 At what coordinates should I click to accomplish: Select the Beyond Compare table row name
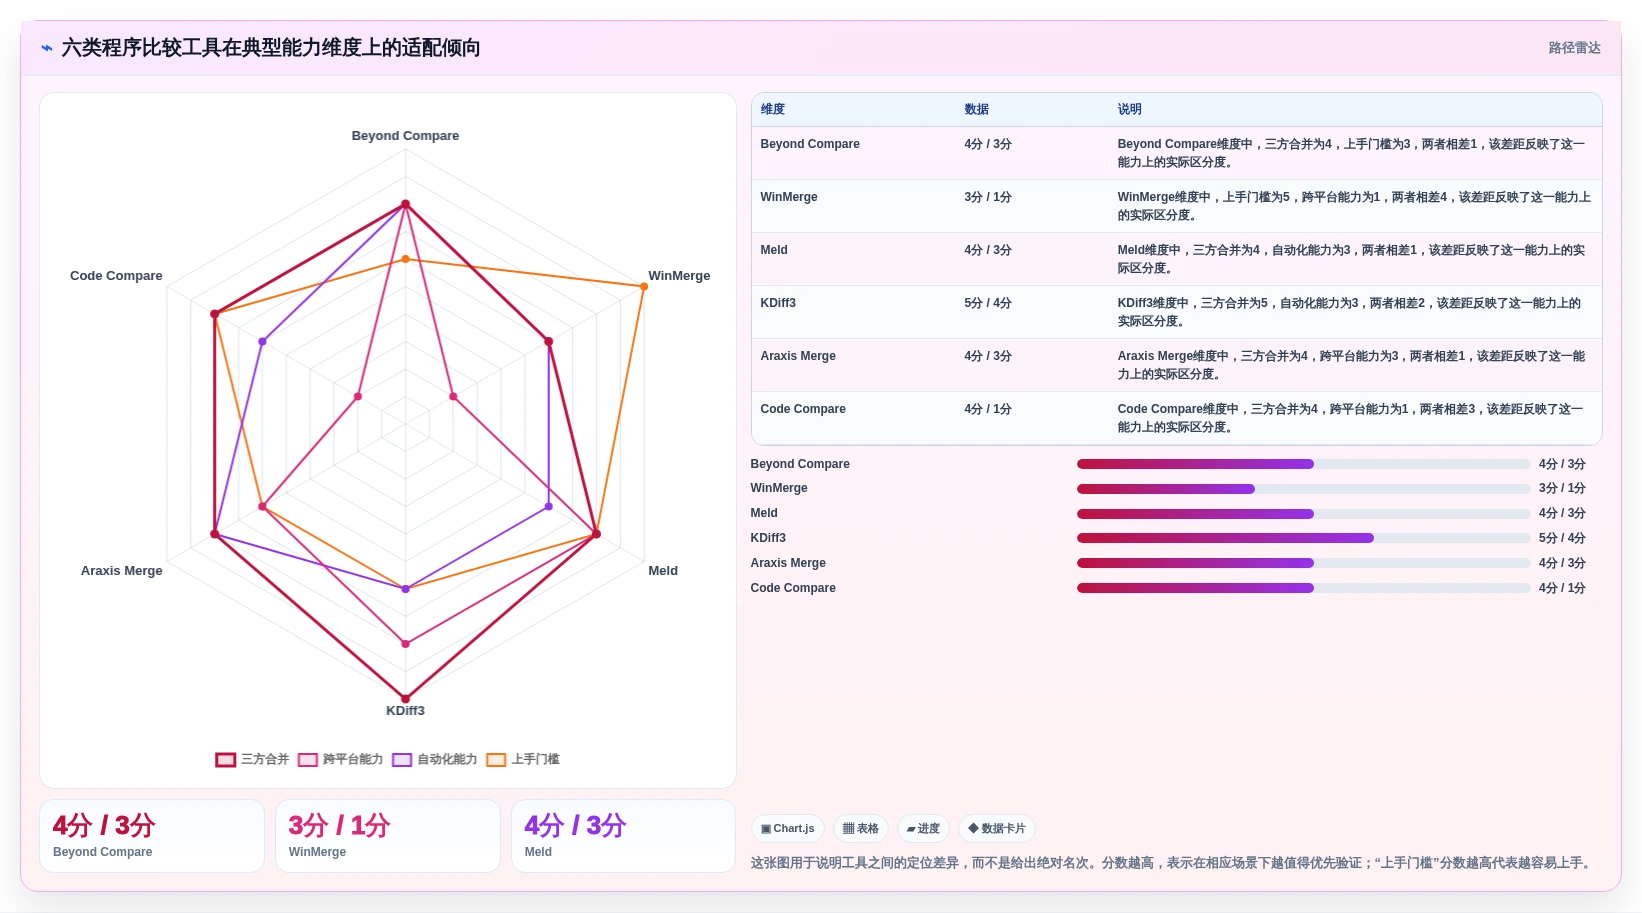[x=810, y=144]
